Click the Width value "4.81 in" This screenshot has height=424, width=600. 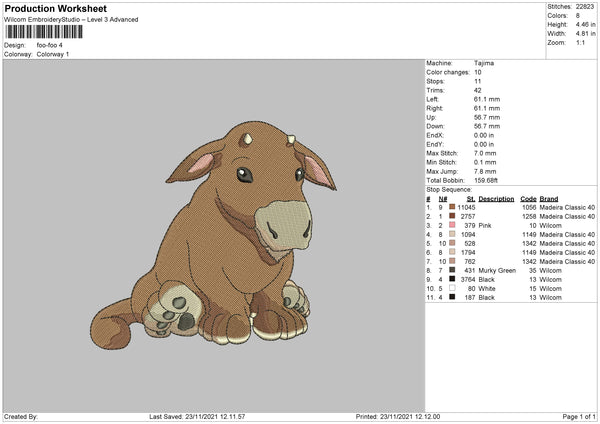click(585, 34)
